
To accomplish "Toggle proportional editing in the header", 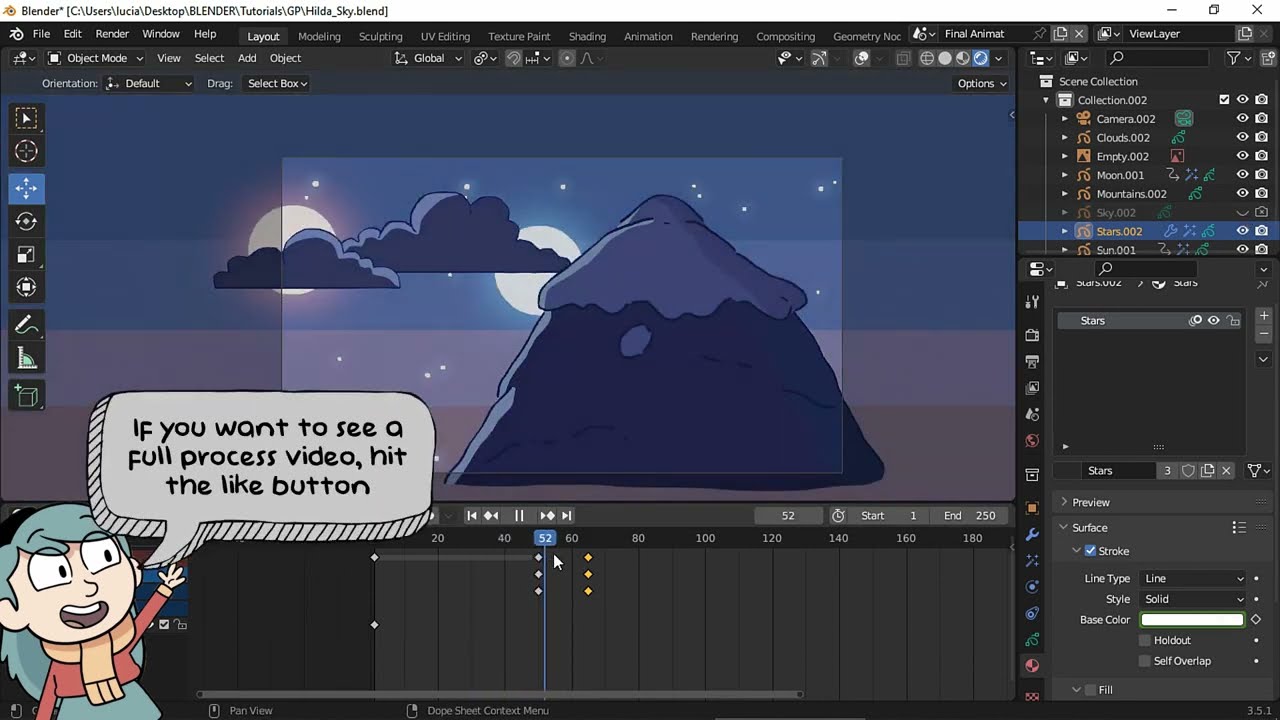I will pyautogui.click(x=567, y=58).
